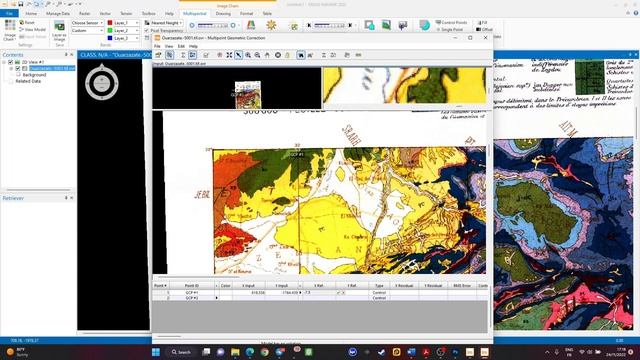Switch to the Home ribbon tab
The width and height of the screenshot is (640, 360).
tap(31, 13)
